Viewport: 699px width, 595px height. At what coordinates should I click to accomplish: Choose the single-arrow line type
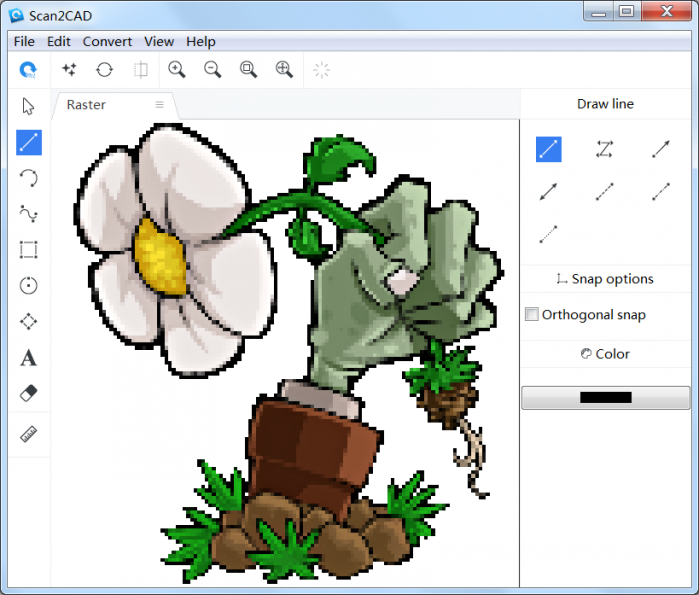click(x=661, y=149)
